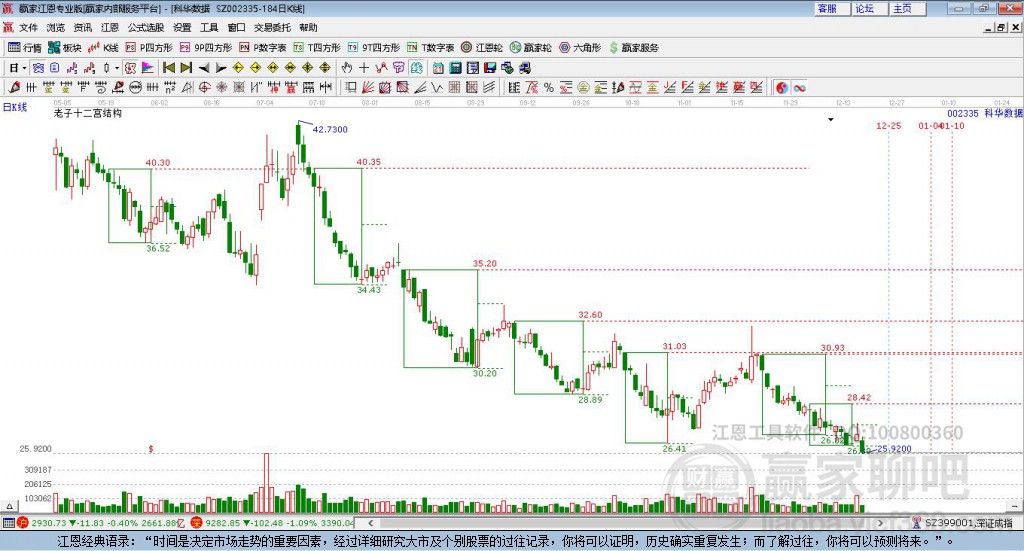The width and height of the screenshot is (1024, 551).
Task: Click the 论坛 forum button
Action: 868,8
